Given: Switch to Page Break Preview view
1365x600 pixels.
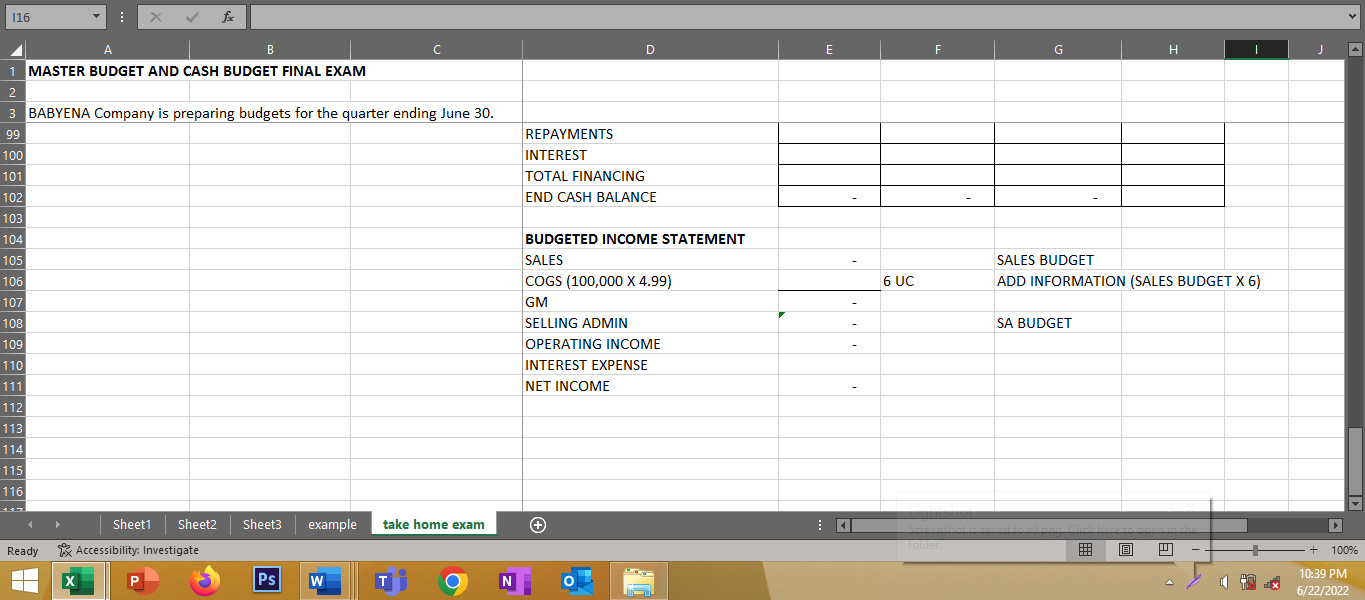Looking at the screenshot, I should tap(1164, 549).
